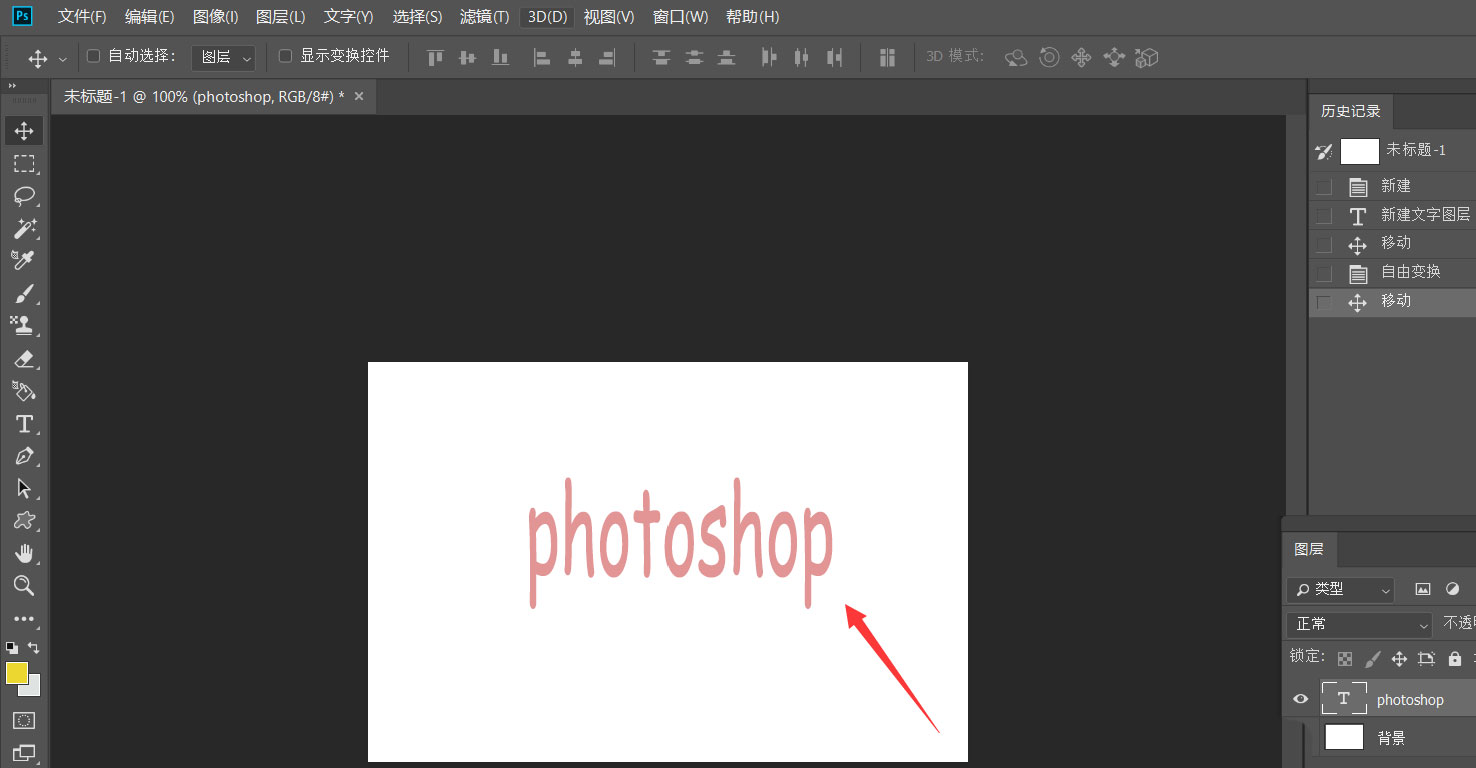Viewport: 1476px width, 768px height.
Task: Open the 编辑(E) menu
Action: [150, 17]
